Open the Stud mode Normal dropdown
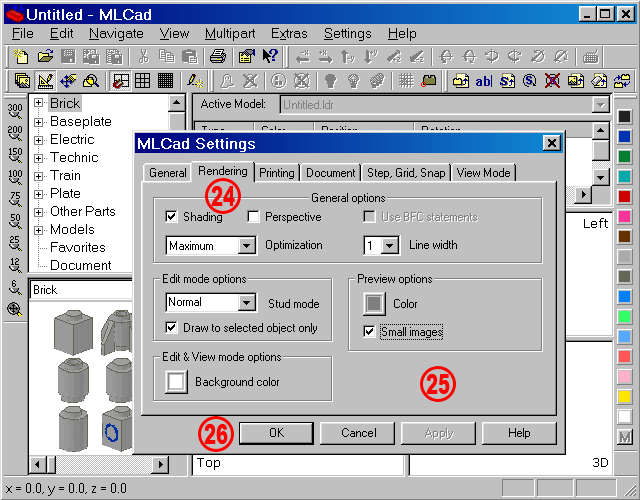 click(247, 303)
